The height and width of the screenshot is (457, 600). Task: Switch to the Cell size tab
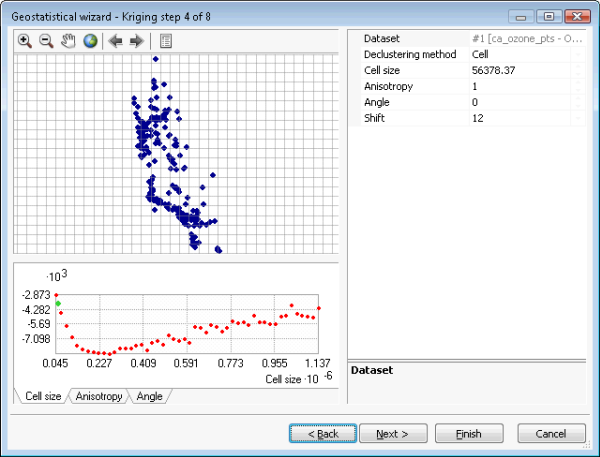pyautogui.click(x=42, y=397)
